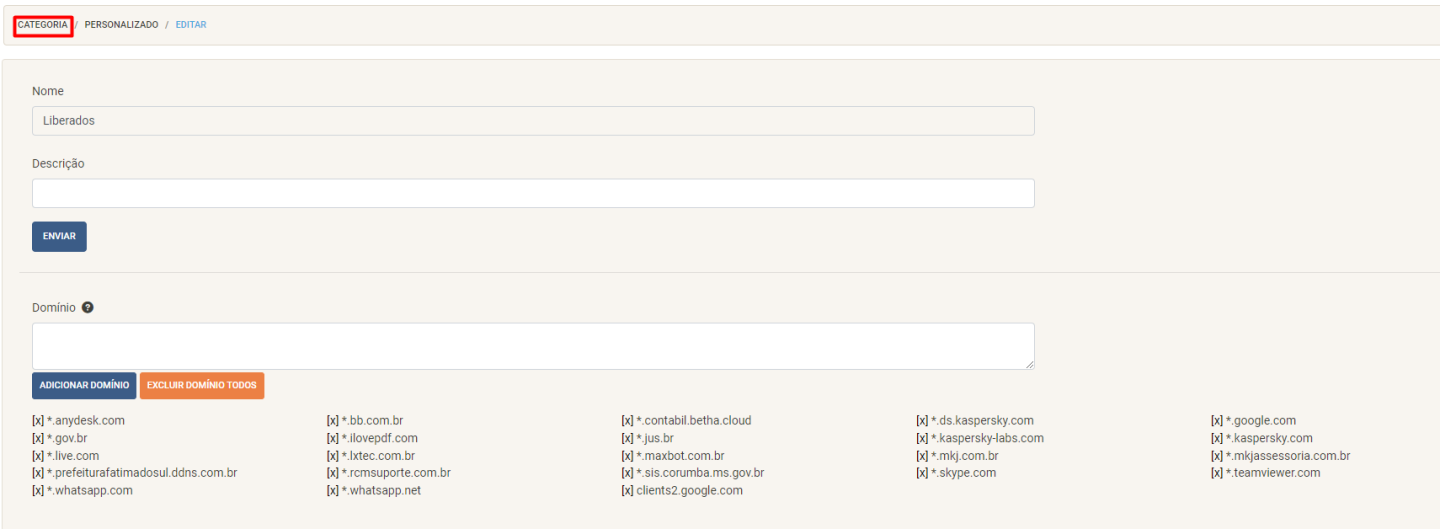
Task: Click inside the Domínio text area
Action: tap(533, 346)
